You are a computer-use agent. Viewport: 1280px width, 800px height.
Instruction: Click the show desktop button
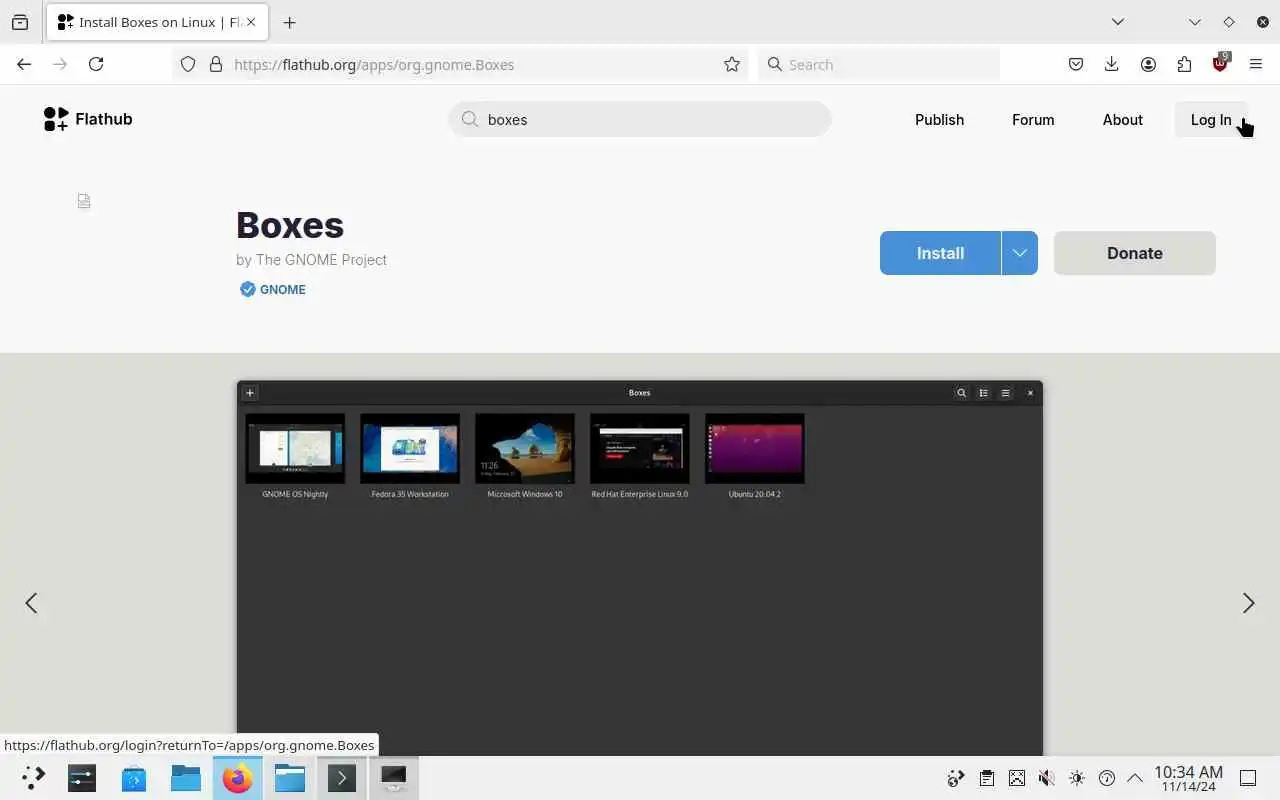(x=1248, y=778)
